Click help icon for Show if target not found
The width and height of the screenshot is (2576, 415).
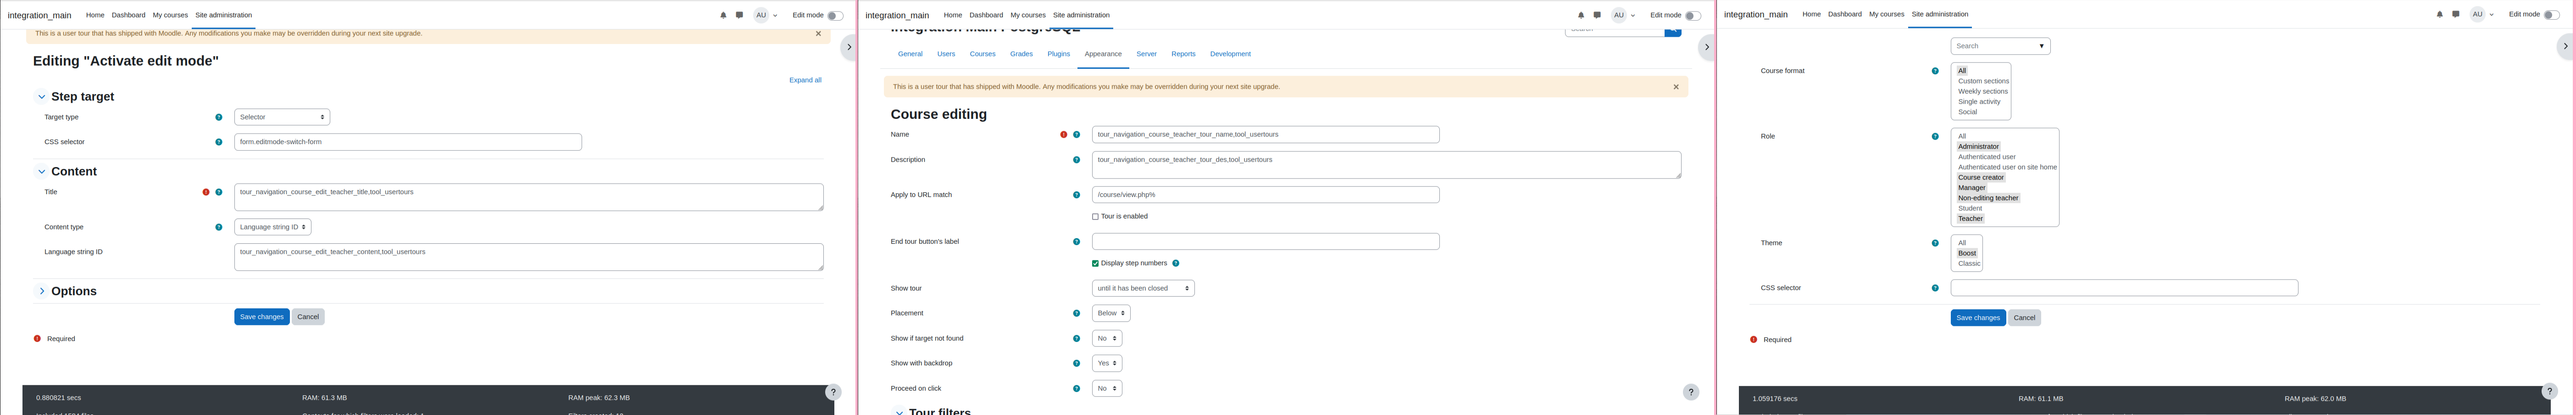click(1076, 339)
